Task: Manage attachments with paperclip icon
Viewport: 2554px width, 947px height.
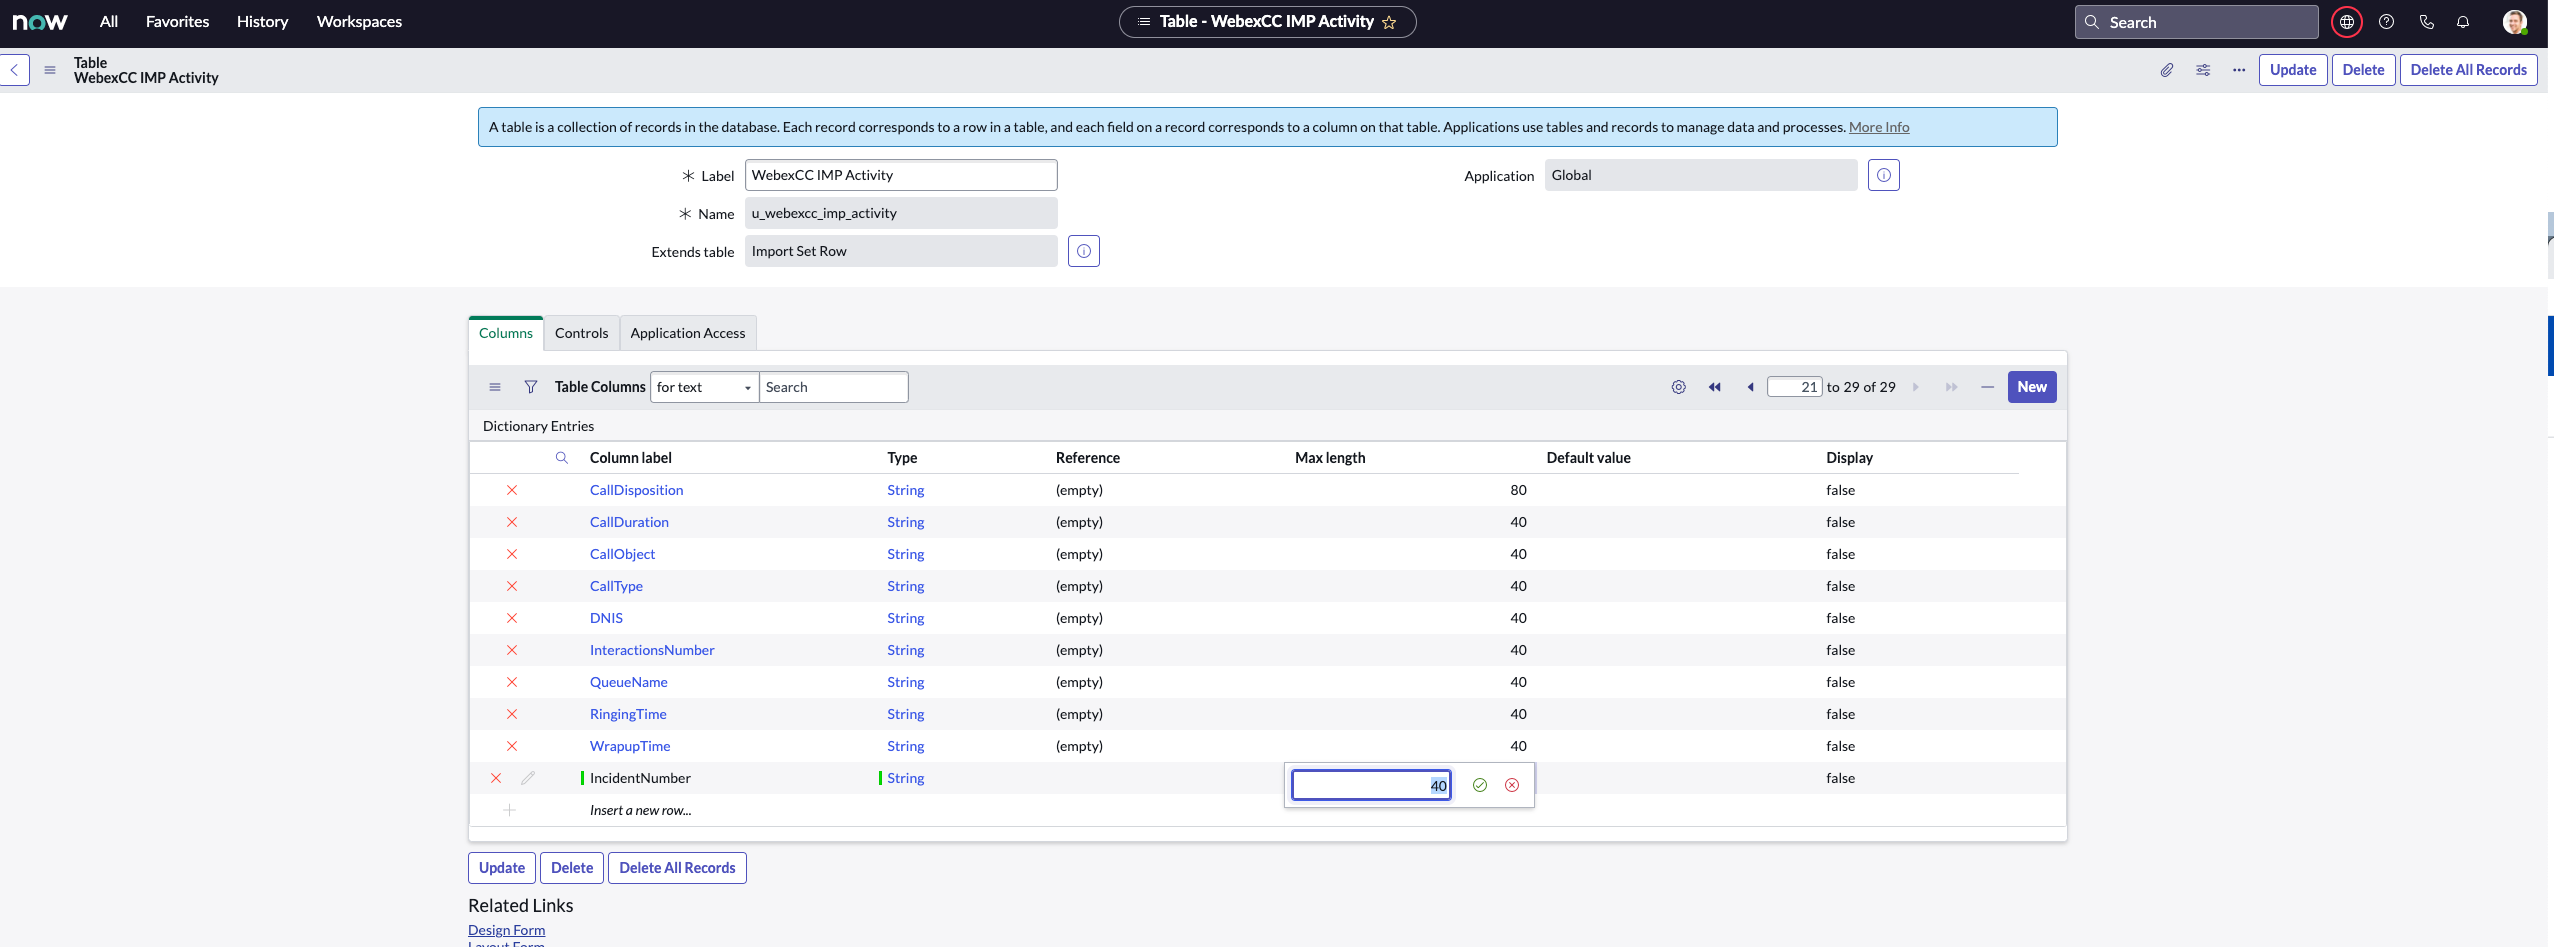Action: pyautogui.click(x=2166, y=70)
